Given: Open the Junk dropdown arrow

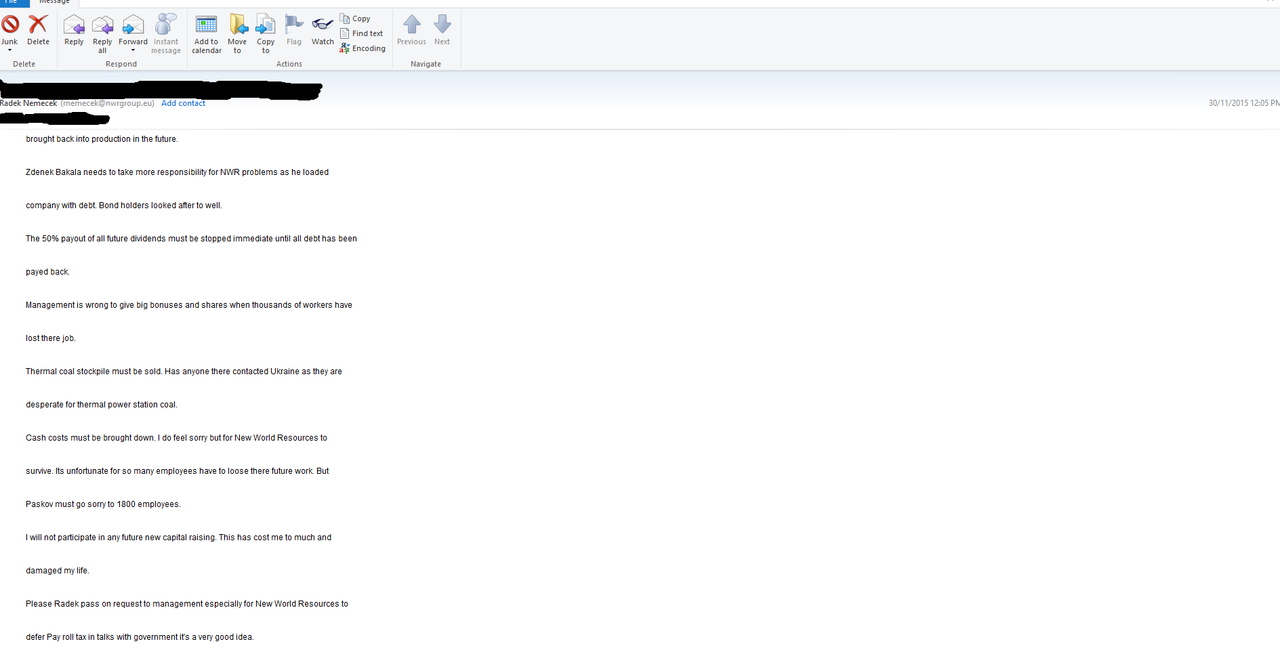Looking at the screenshot, I should click(x=10, y=50).
